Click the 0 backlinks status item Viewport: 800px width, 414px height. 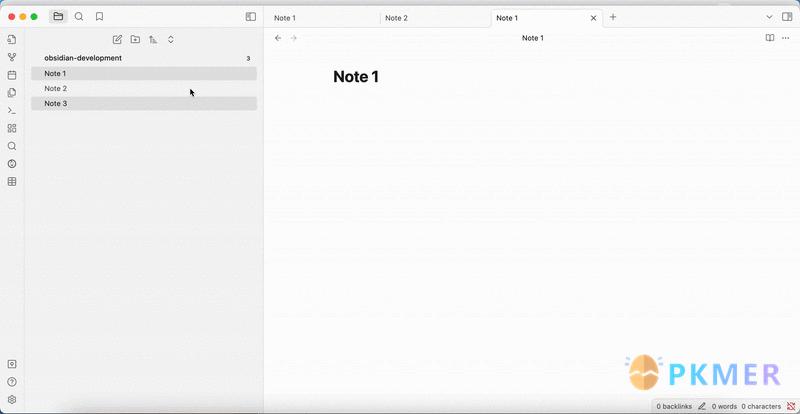click(673, 407)
